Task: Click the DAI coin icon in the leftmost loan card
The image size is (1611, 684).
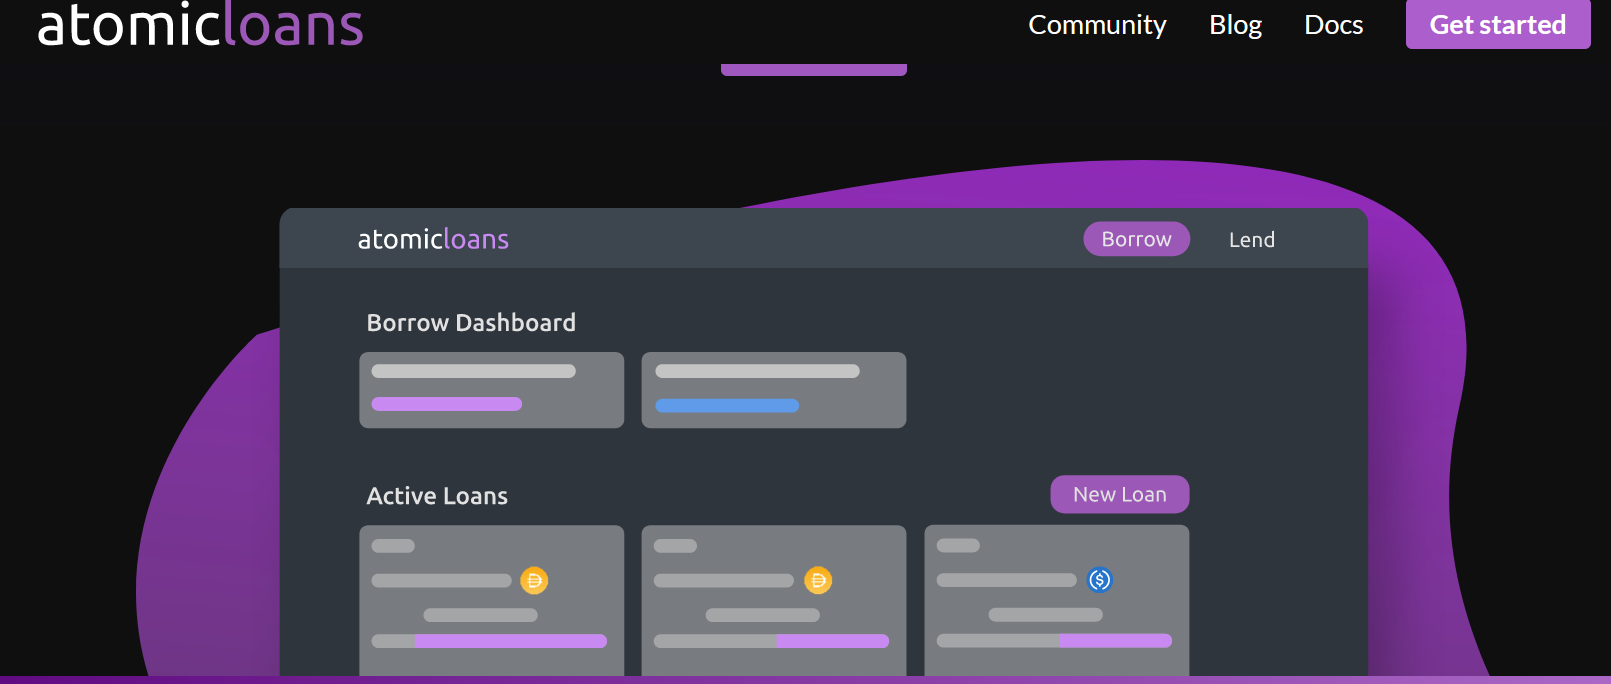Action: (x=534, y=580)
